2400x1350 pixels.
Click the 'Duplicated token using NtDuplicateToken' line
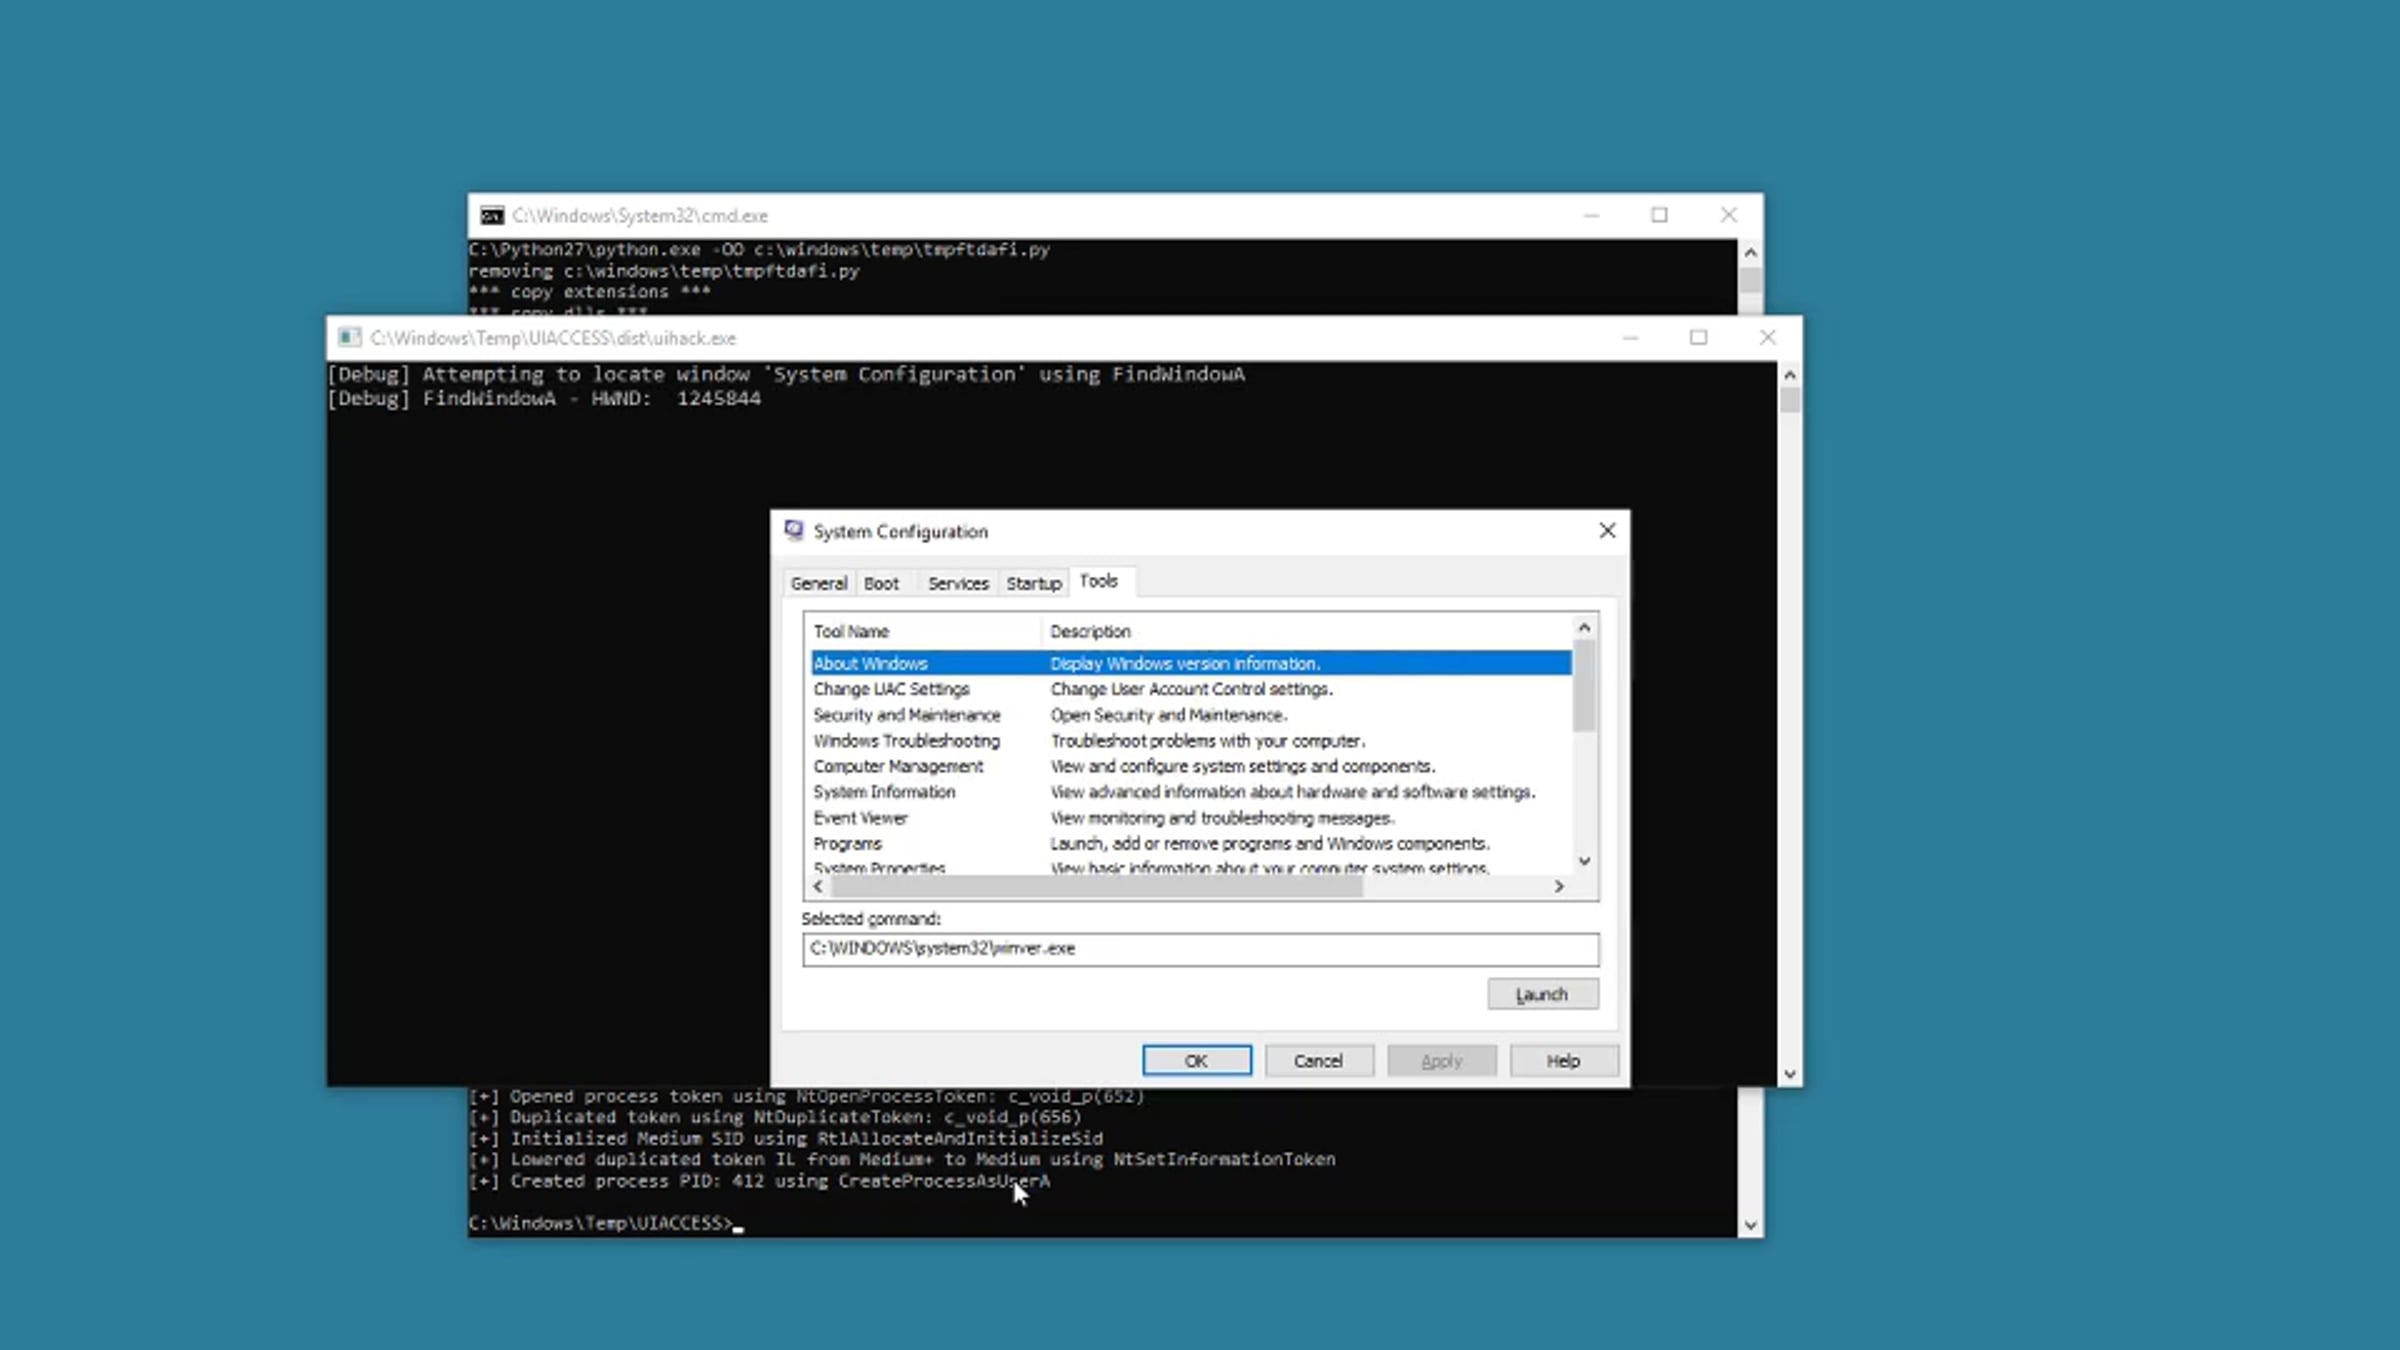click(x=775, y=1117)
